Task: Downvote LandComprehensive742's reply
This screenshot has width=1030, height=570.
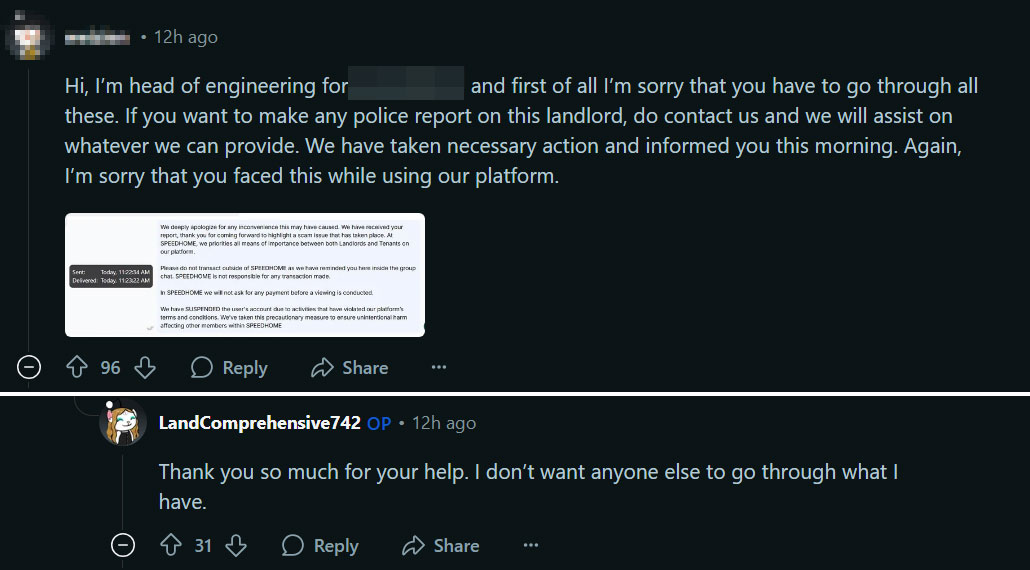Action: click(x=236, y=545)
